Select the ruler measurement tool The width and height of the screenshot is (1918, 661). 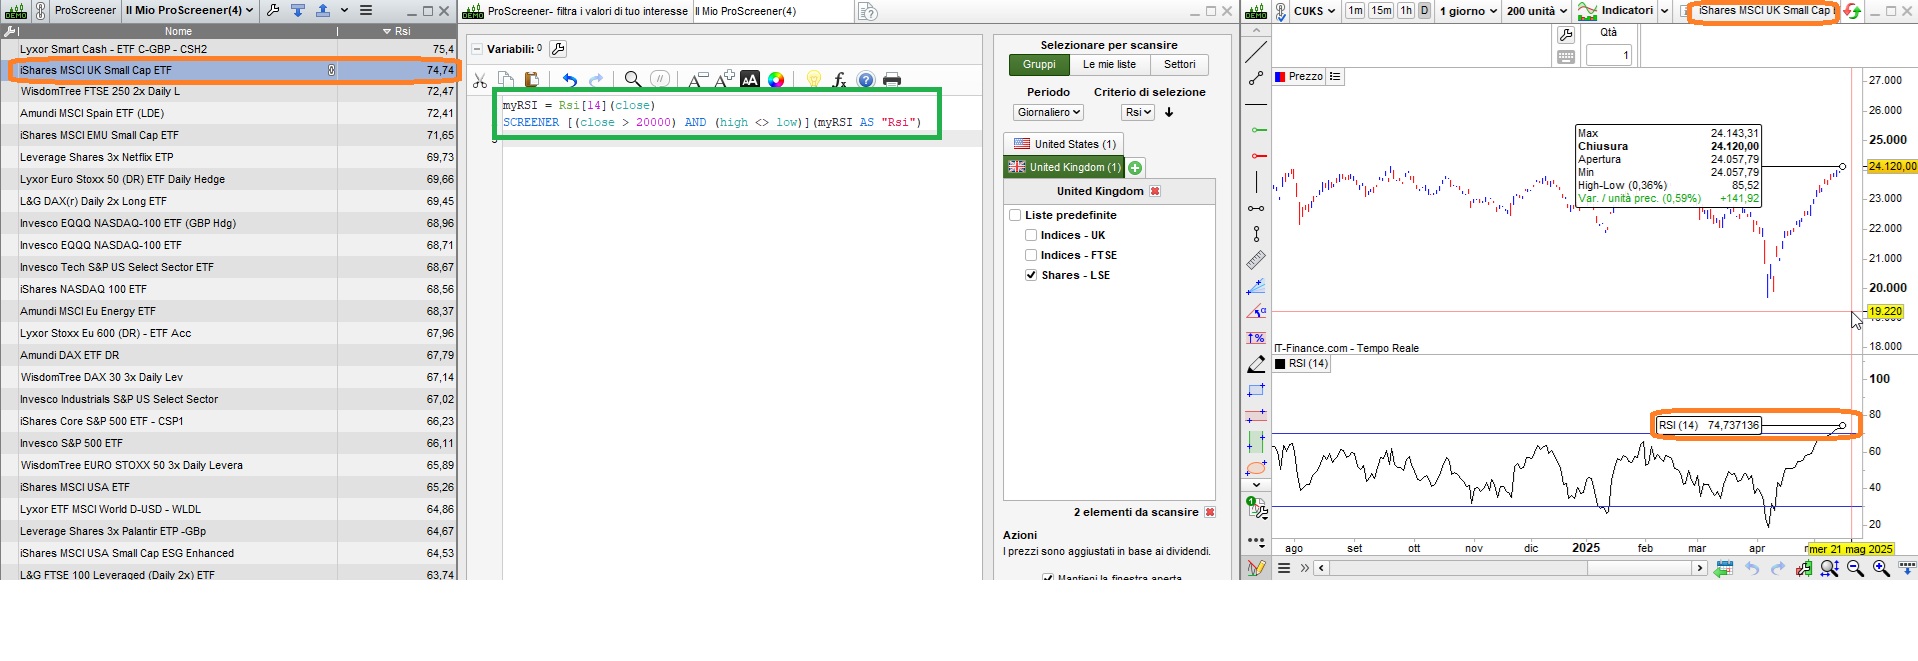1256,260
